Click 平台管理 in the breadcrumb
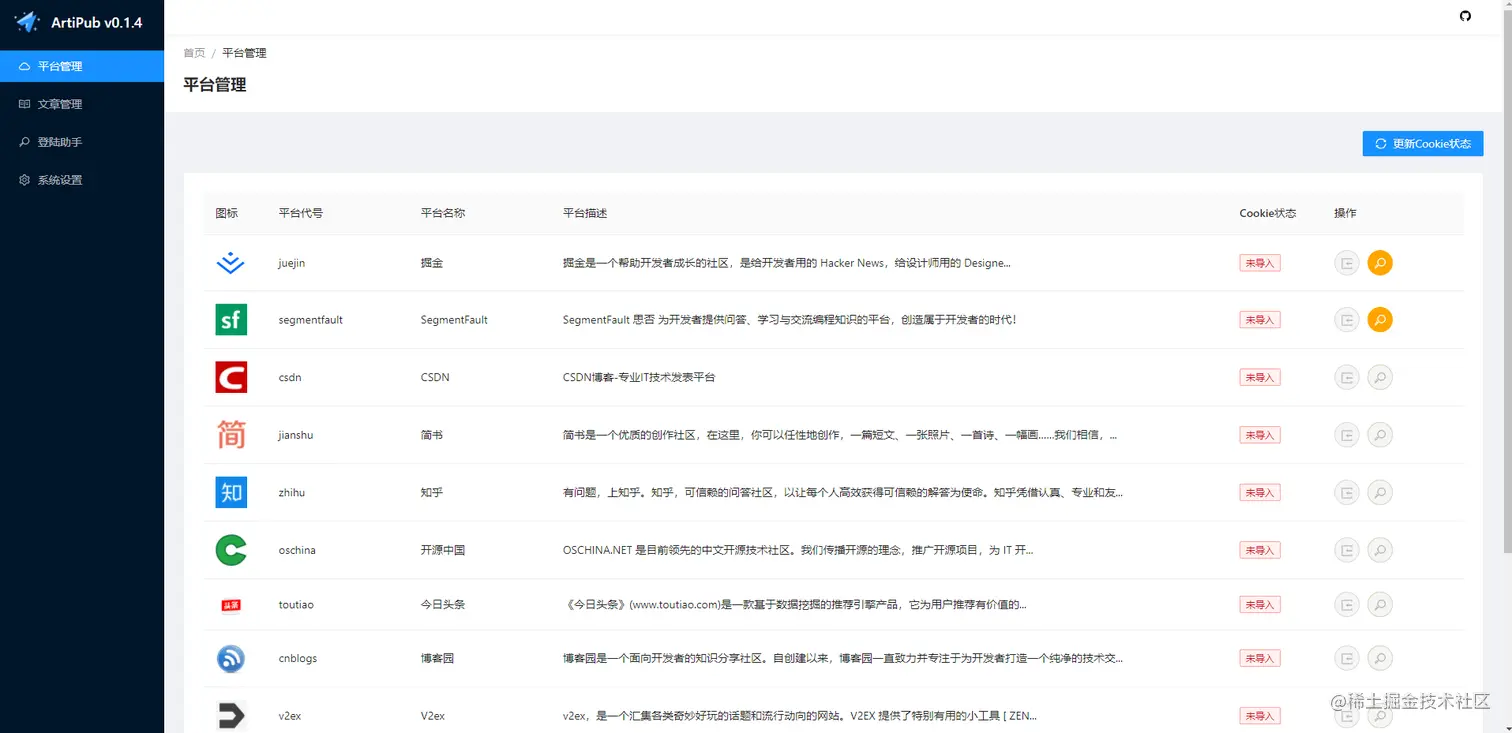This screenshot has width=1512, height=733. tap(244, 53)
